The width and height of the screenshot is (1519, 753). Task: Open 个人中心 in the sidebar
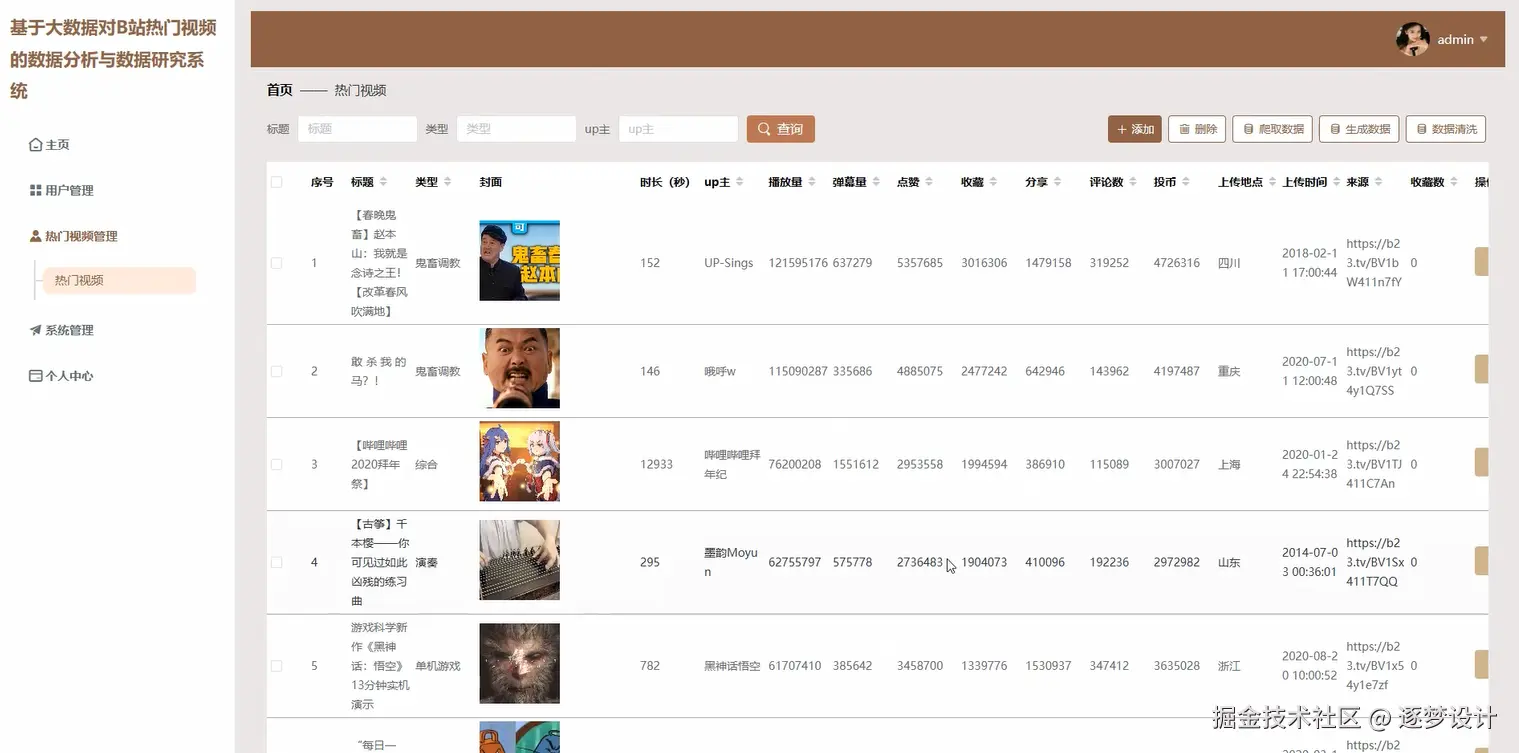(x=61, y=376)
